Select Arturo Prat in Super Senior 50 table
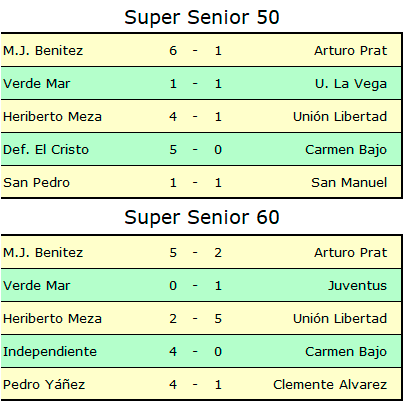 (x=350, y=51)
